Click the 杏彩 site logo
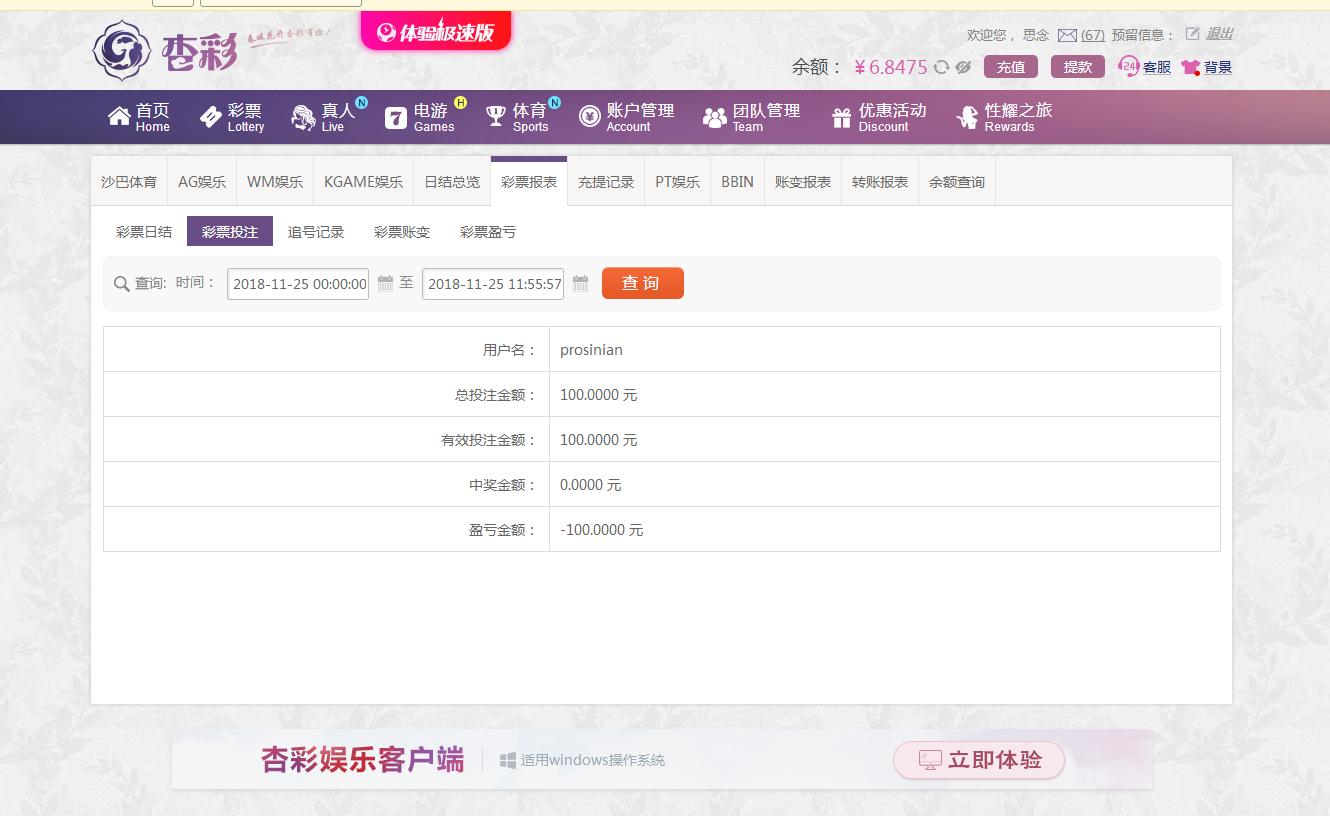Image resolution: width=1330 pixels, height=816 pixels. click(x=165, y=50)
